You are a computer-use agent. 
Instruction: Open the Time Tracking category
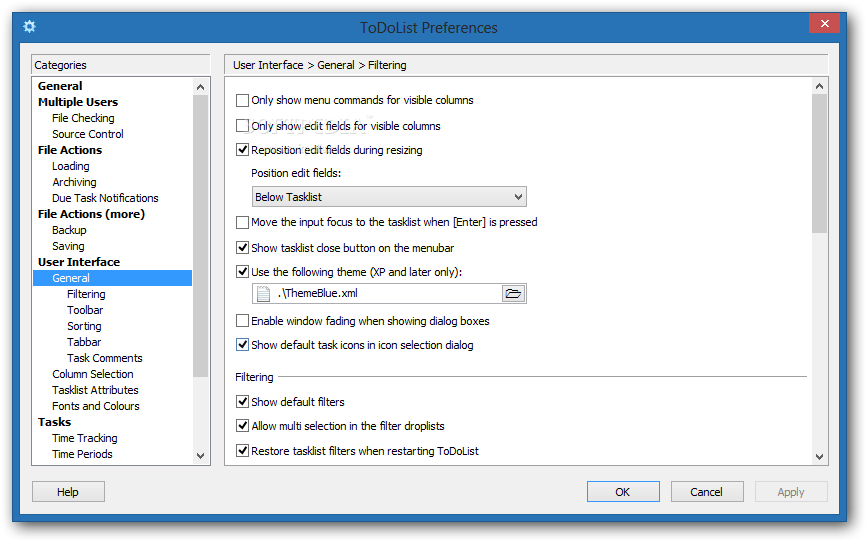(85, 439)
